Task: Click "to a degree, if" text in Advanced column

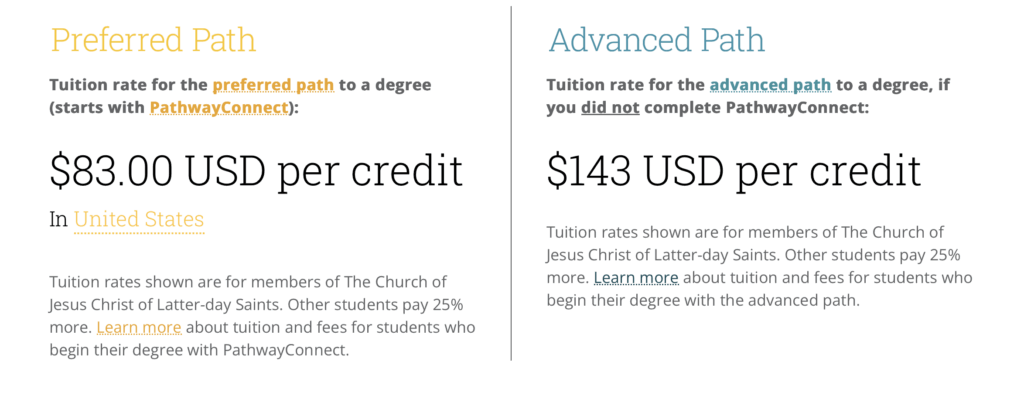Action: pos(884,85)
